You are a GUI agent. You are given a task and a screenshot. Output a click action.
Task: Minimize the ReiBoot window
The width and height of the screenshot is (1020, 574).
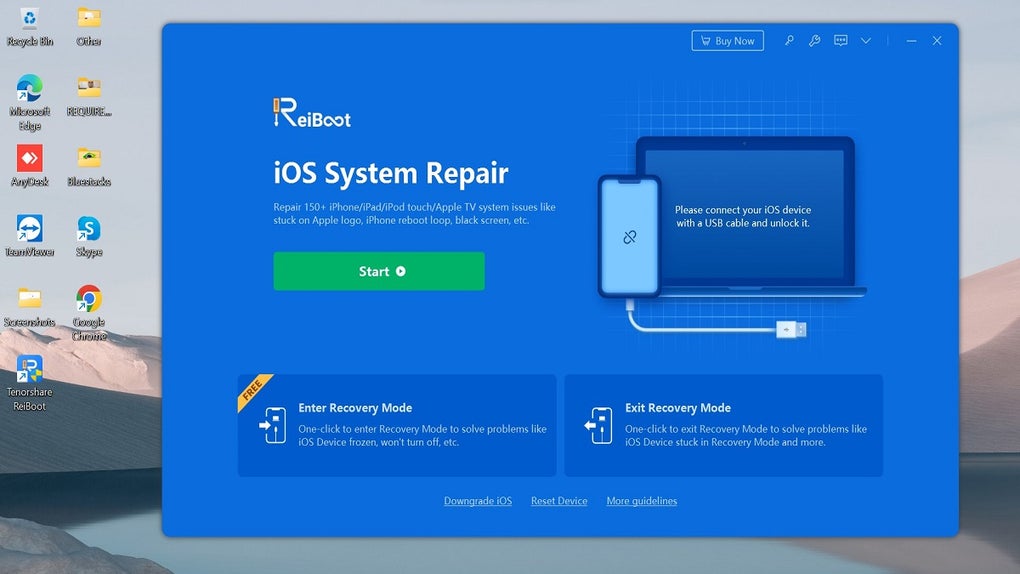pos(911,41)
